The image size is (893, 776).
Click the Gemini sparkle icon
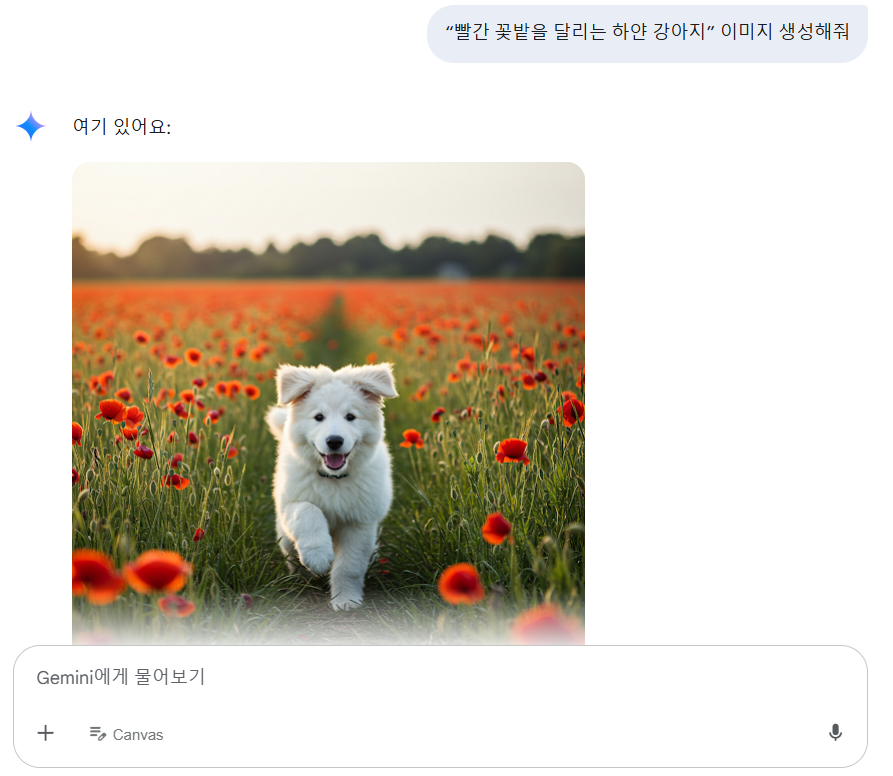point(31,126)
